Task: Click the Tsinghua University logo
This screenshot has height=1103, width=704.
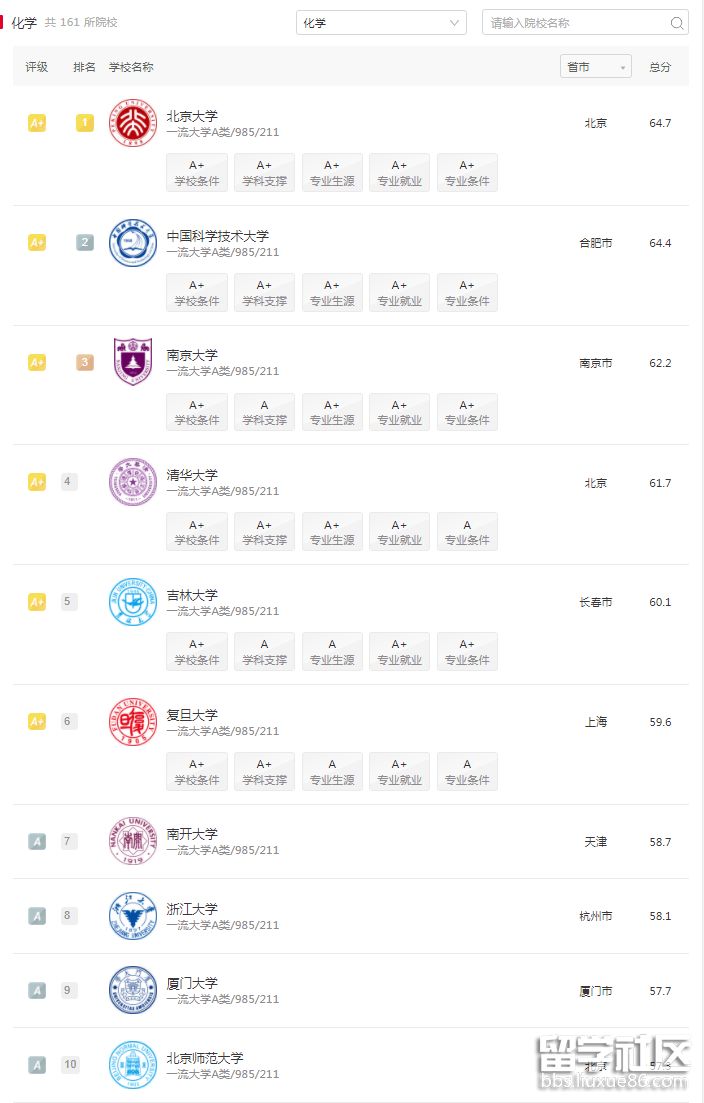Action: tap(132, 483)
